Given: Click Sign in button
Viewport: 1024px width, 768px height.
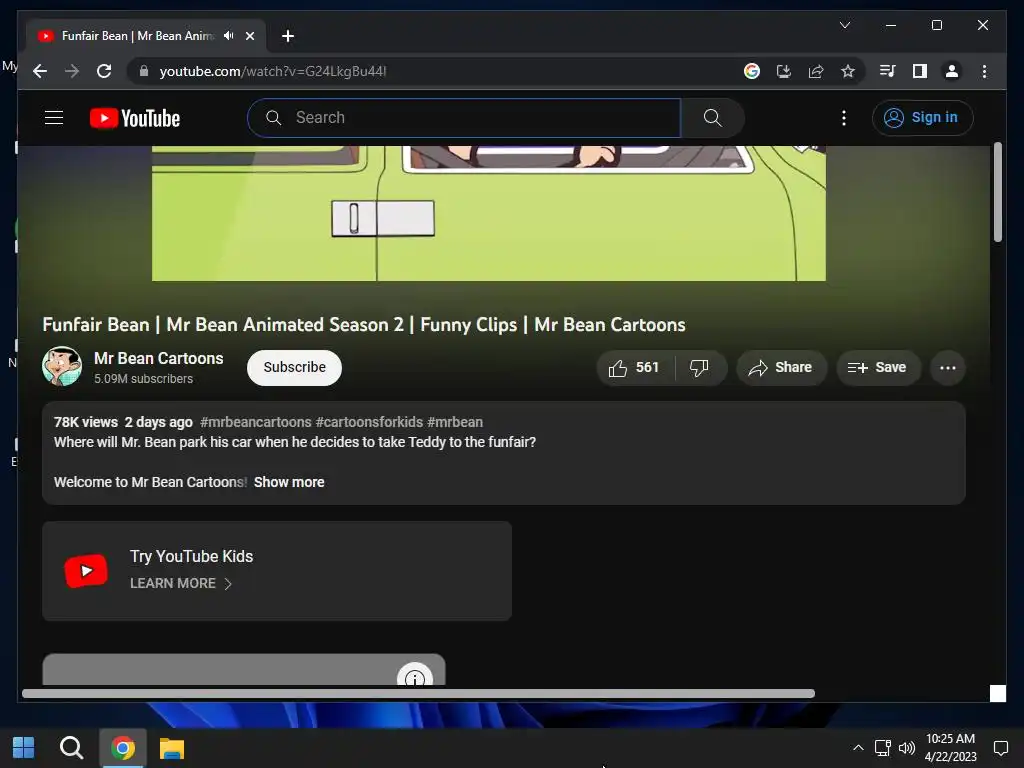Looking at the screenshot, I should coord(922,118).
